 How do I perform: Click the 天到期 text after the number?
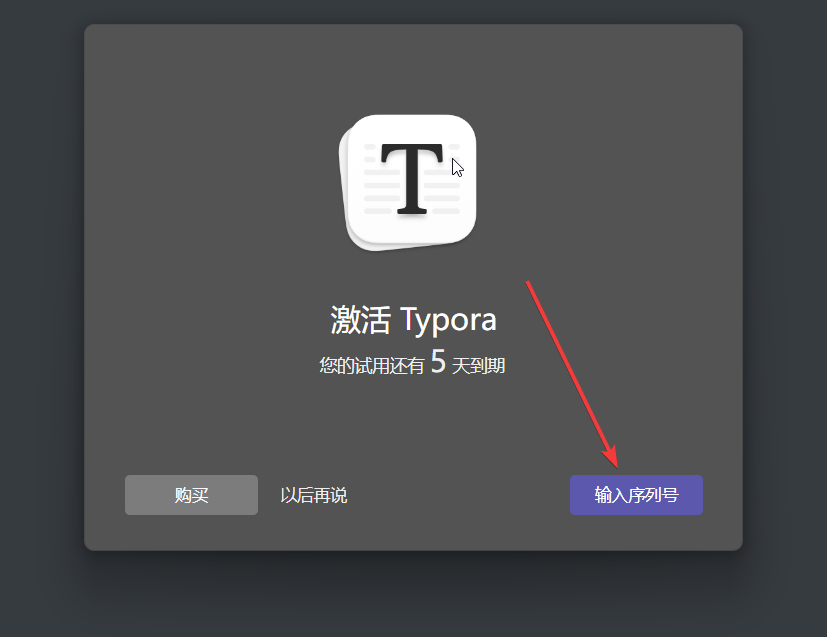[478, 366]
